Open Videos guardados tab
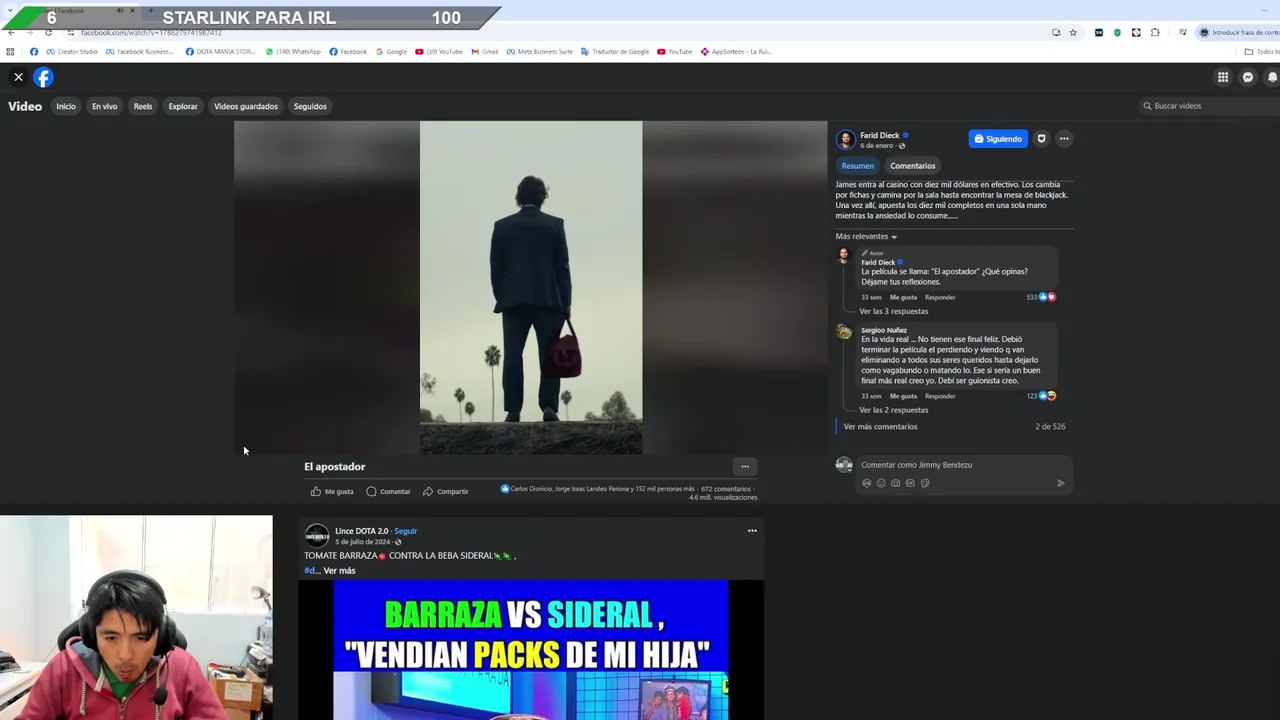 246,106
